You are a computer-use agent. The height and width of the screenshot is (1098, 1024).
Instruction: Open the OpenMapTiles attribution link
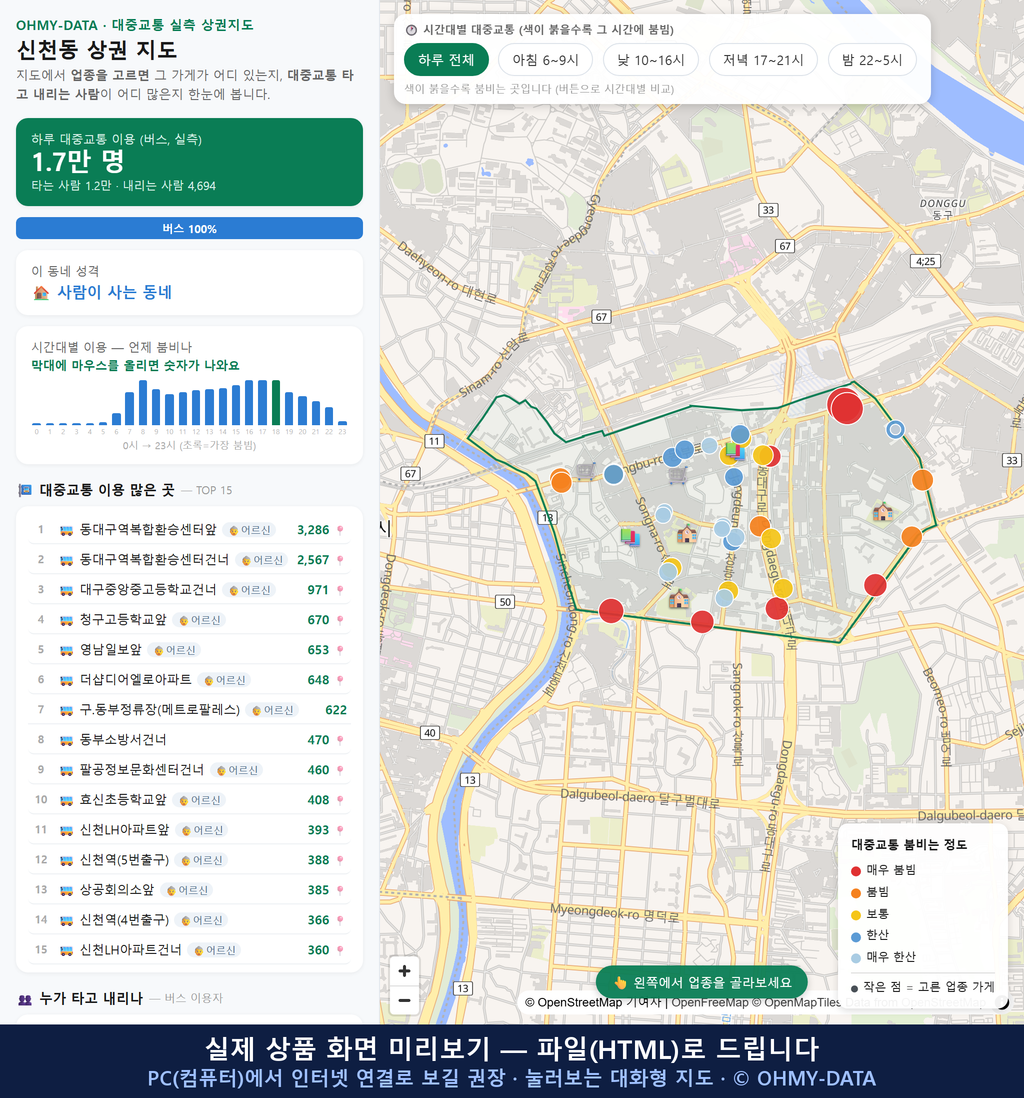pos(796,1003)
